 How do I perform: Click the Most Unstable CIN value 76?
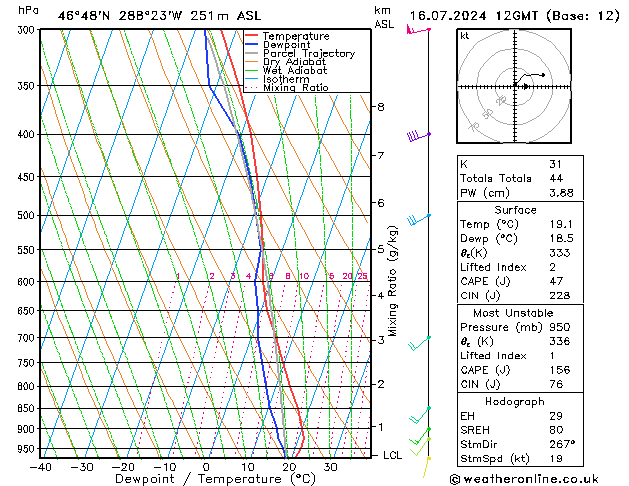pos(556,384)
